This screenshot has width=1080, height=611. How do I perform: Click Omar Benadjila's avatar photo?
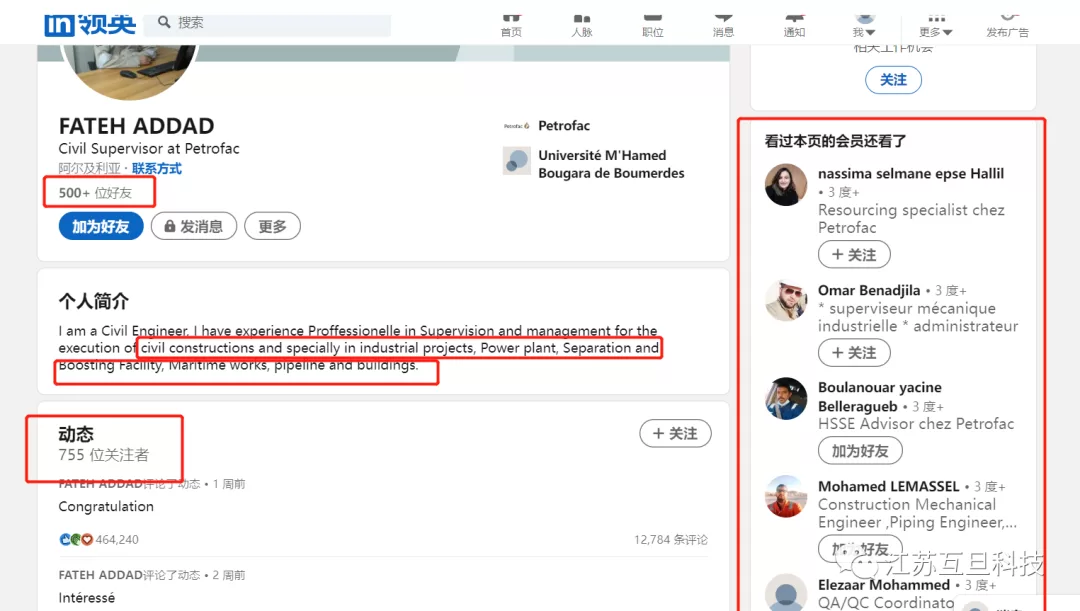pos(786,300)
